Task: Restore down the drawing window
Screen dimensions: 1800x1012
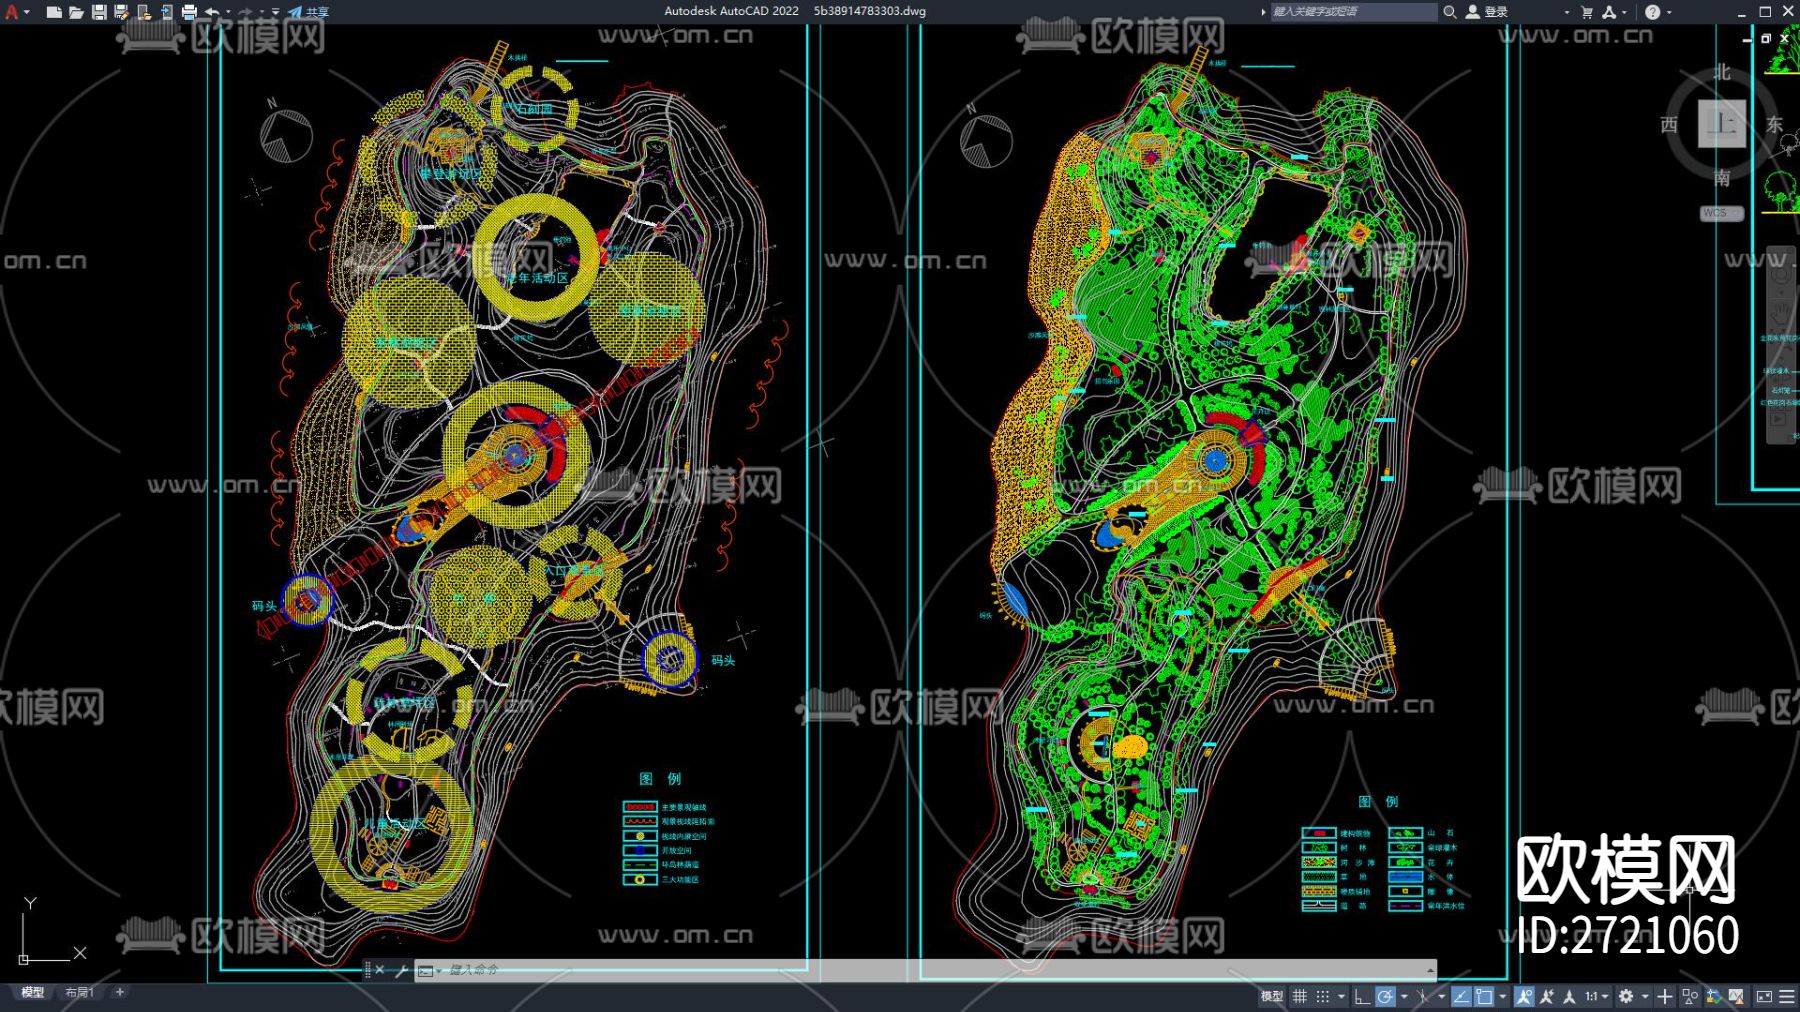Action: coord(1766,38)
